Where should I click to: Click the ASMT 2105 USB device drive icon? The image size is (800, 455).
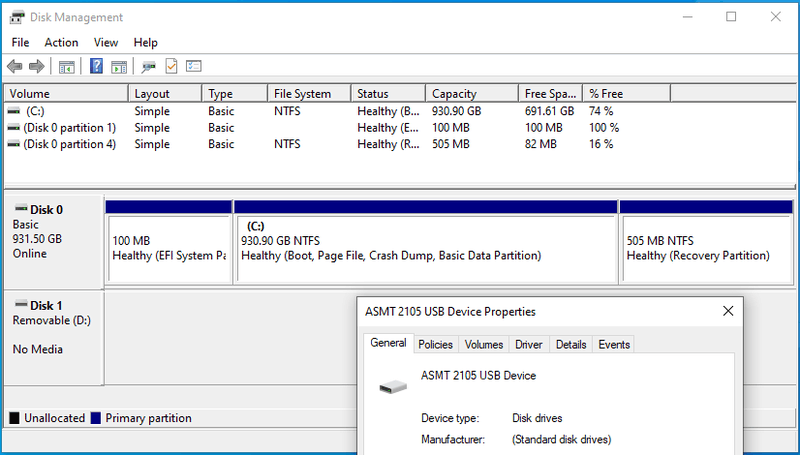coord(393,387)
